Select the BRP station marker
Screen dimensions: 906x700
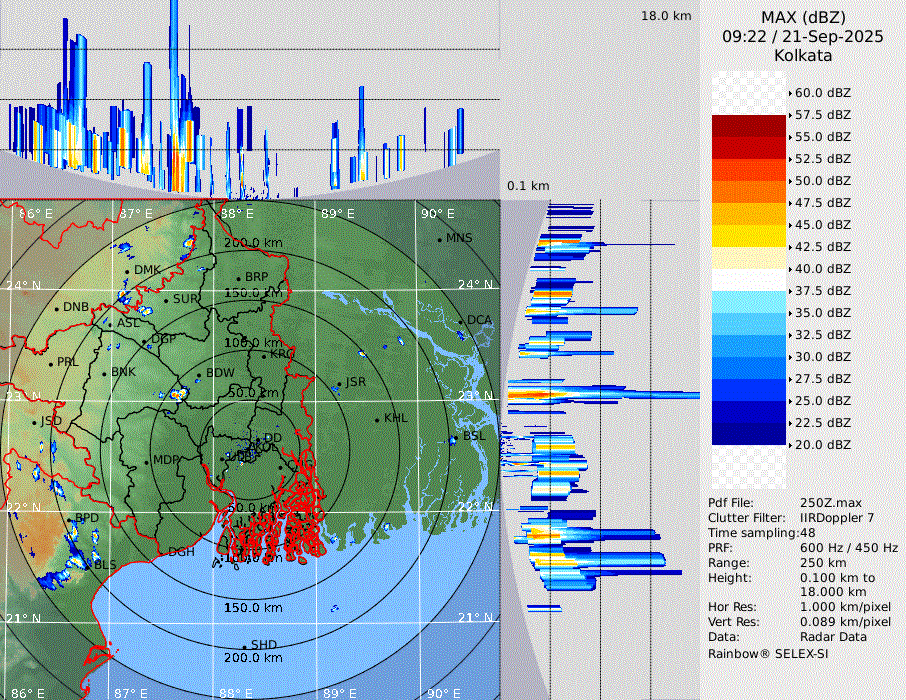239,278
